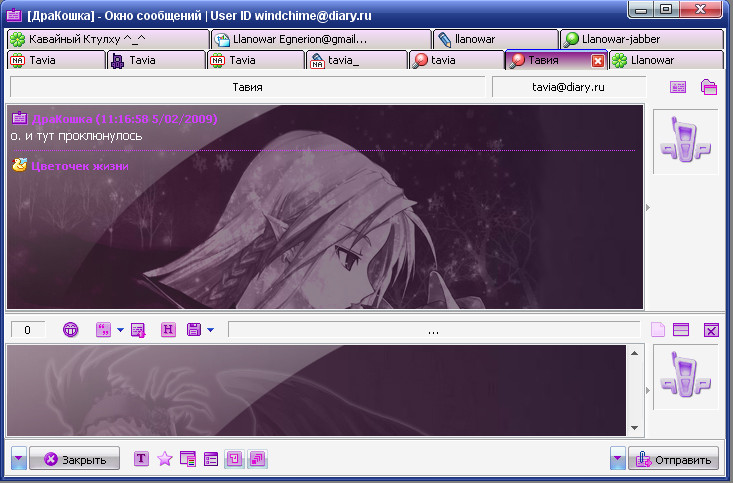The width and height of the screenshot is (733, 483).
Task: Click the contact avatar in the chat pane
Action: (x=685, y=141)
